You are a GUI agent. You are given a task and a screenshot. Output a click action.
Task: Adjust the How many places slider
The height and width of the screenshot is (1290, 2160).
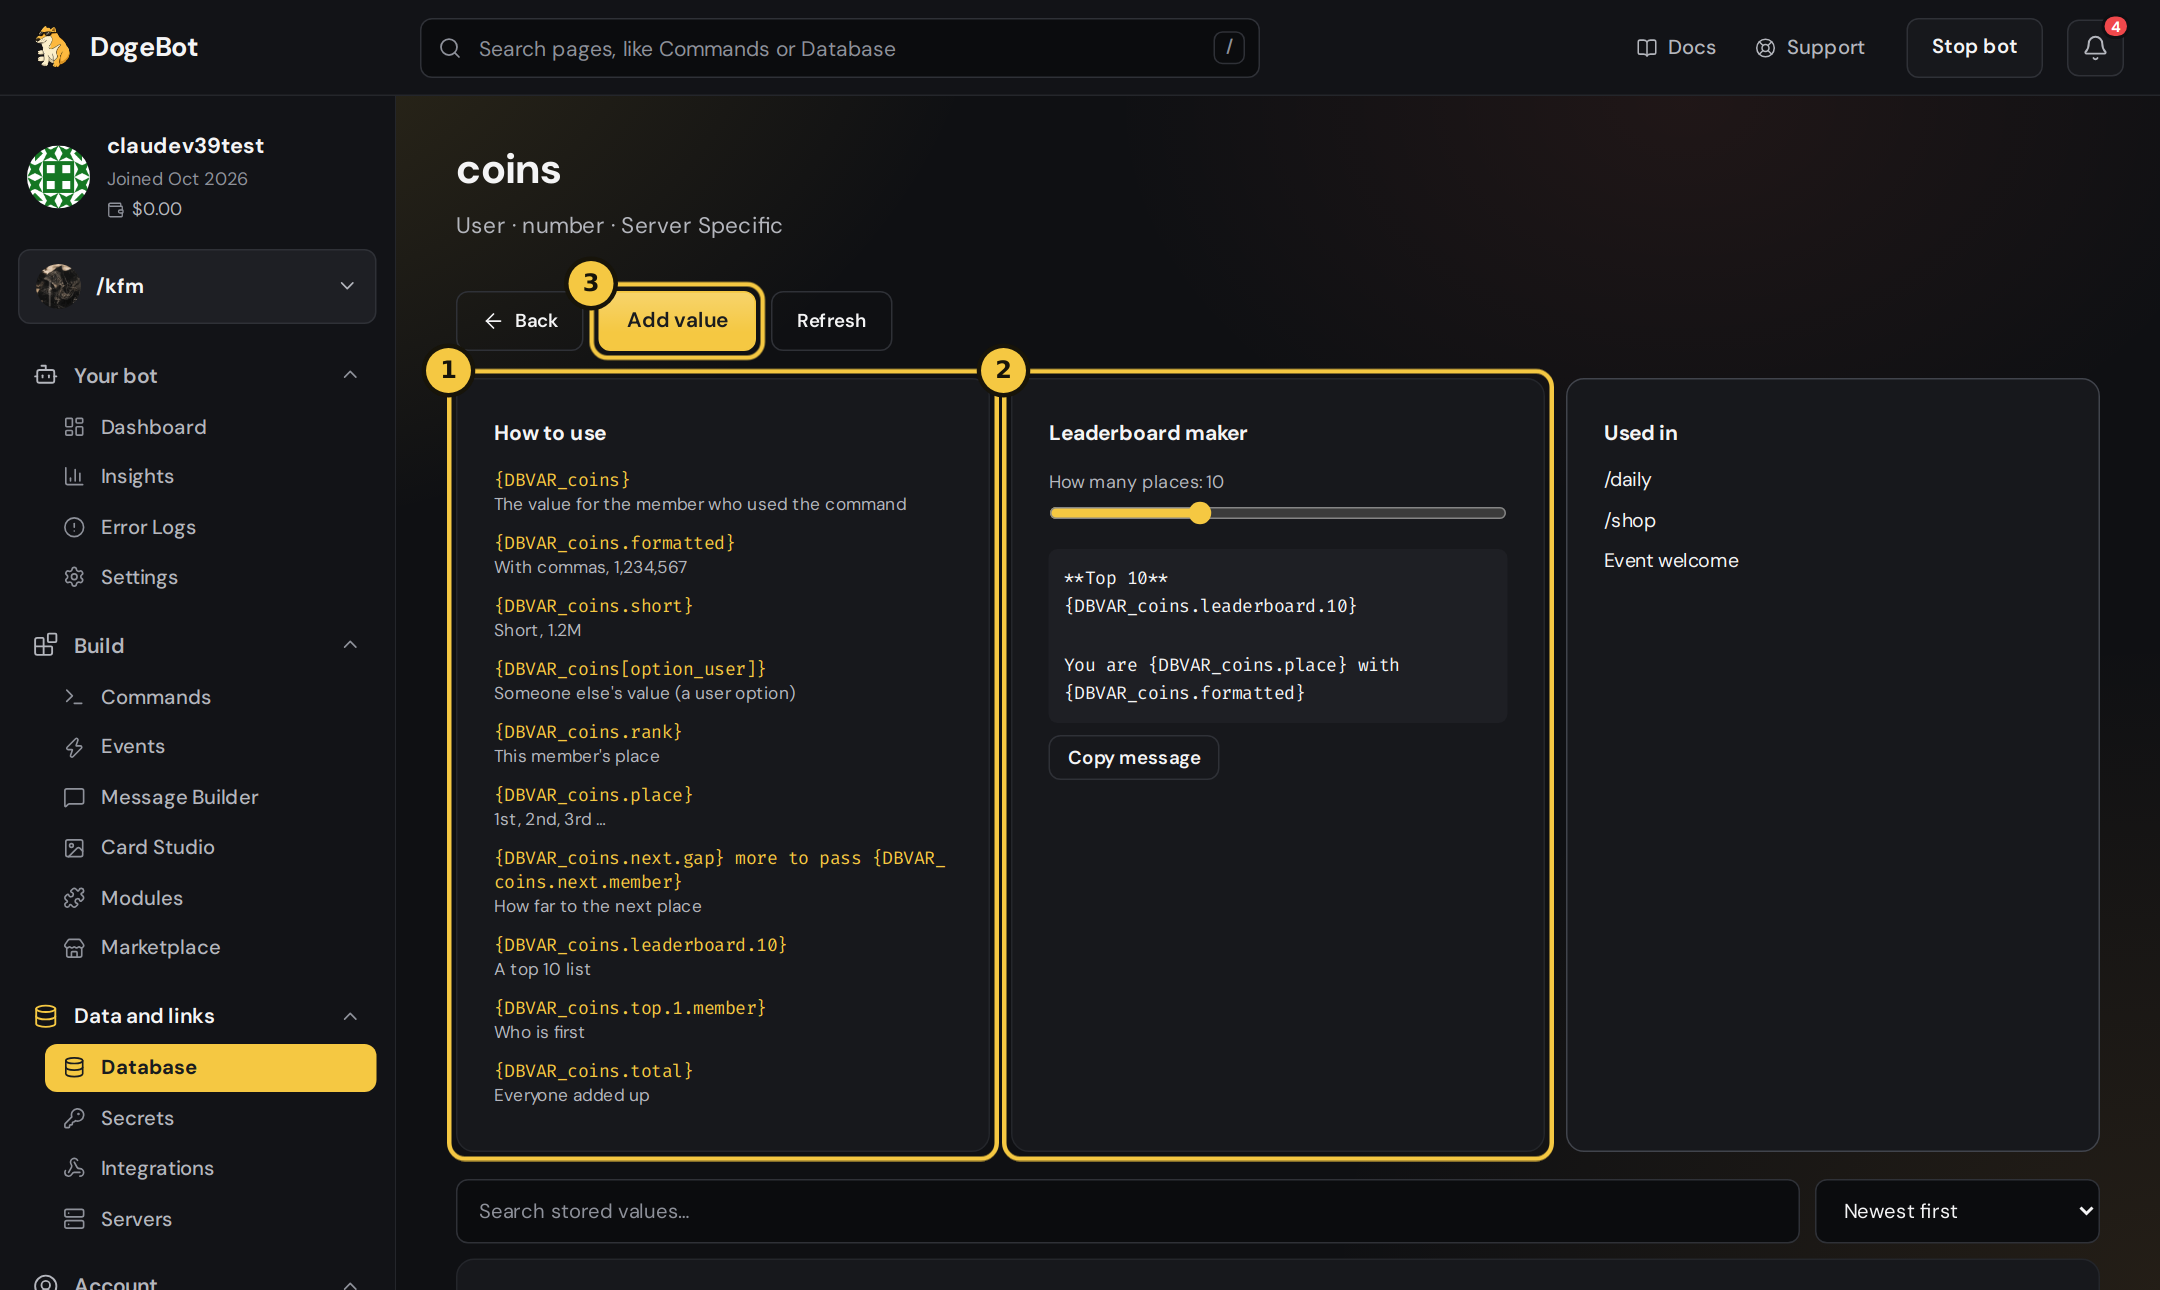coord(1277,513)
